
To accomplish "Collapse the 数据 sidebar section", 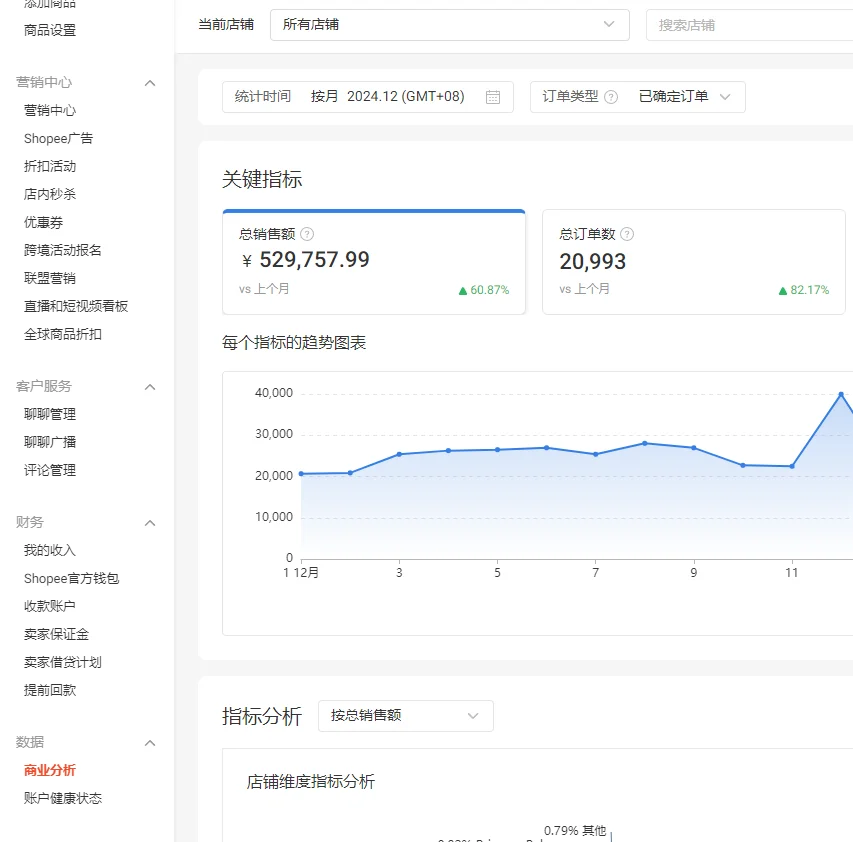I will click(149, 743).
